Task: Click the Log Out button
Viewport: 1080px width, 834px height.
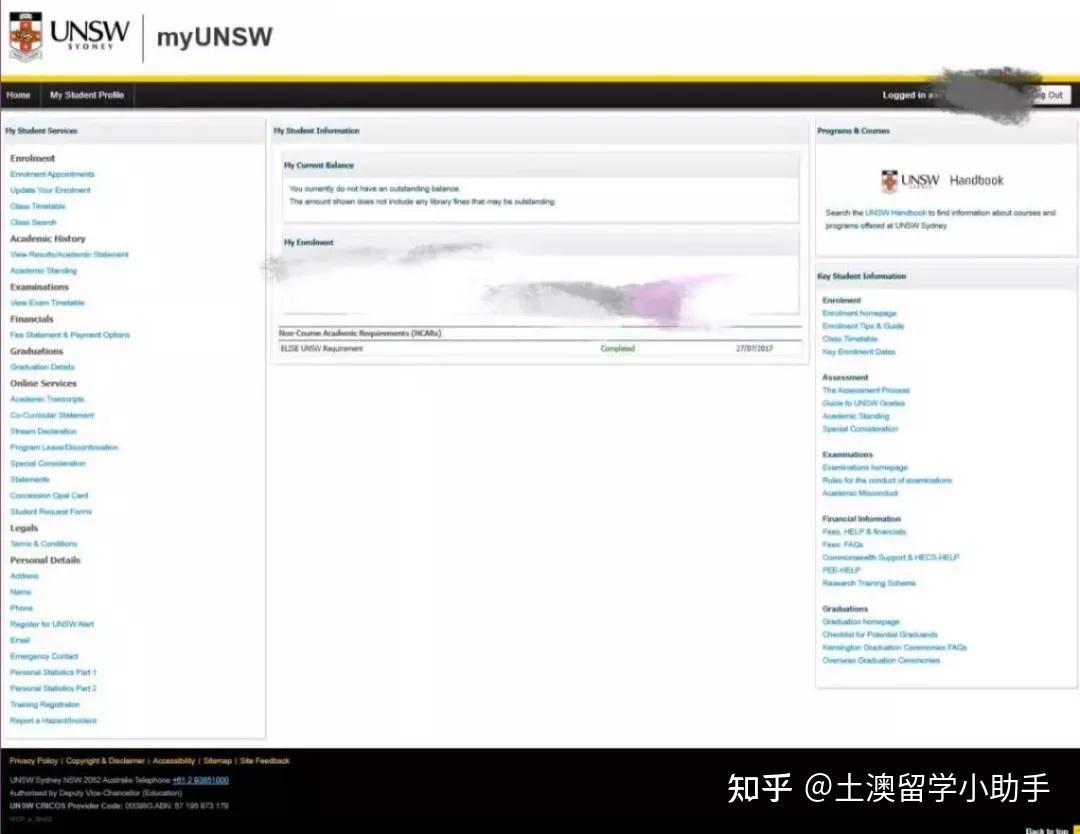Action: click(1047, 95)
